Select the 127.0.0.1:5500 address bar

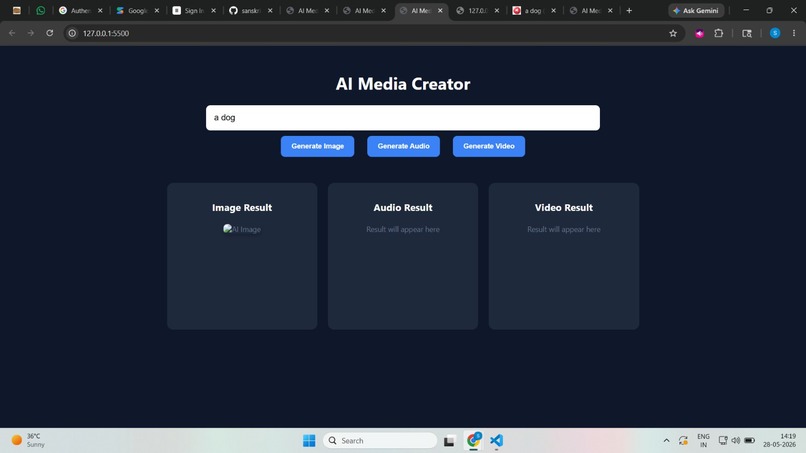coord(368,33)
